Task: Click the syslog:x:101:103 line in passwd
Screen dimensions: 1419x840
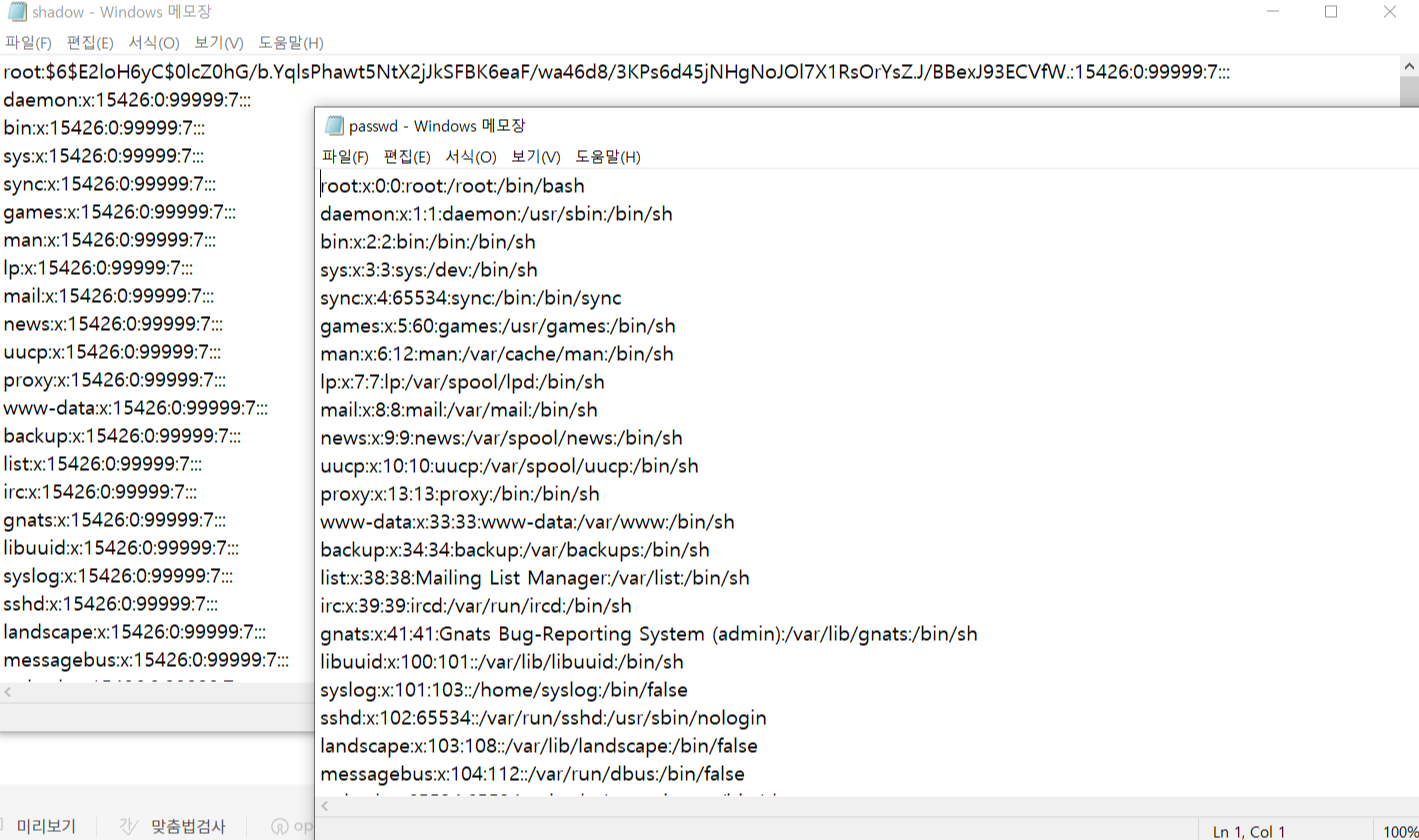Action: pos(504,690)
